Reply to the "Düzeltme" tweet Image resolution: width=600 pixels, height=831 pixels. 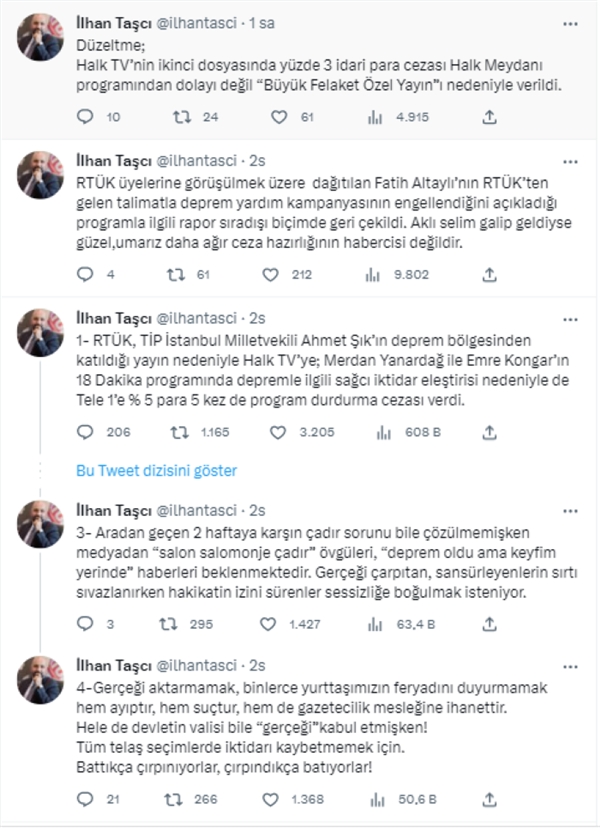pyautogui.click(x=84, y=117)
